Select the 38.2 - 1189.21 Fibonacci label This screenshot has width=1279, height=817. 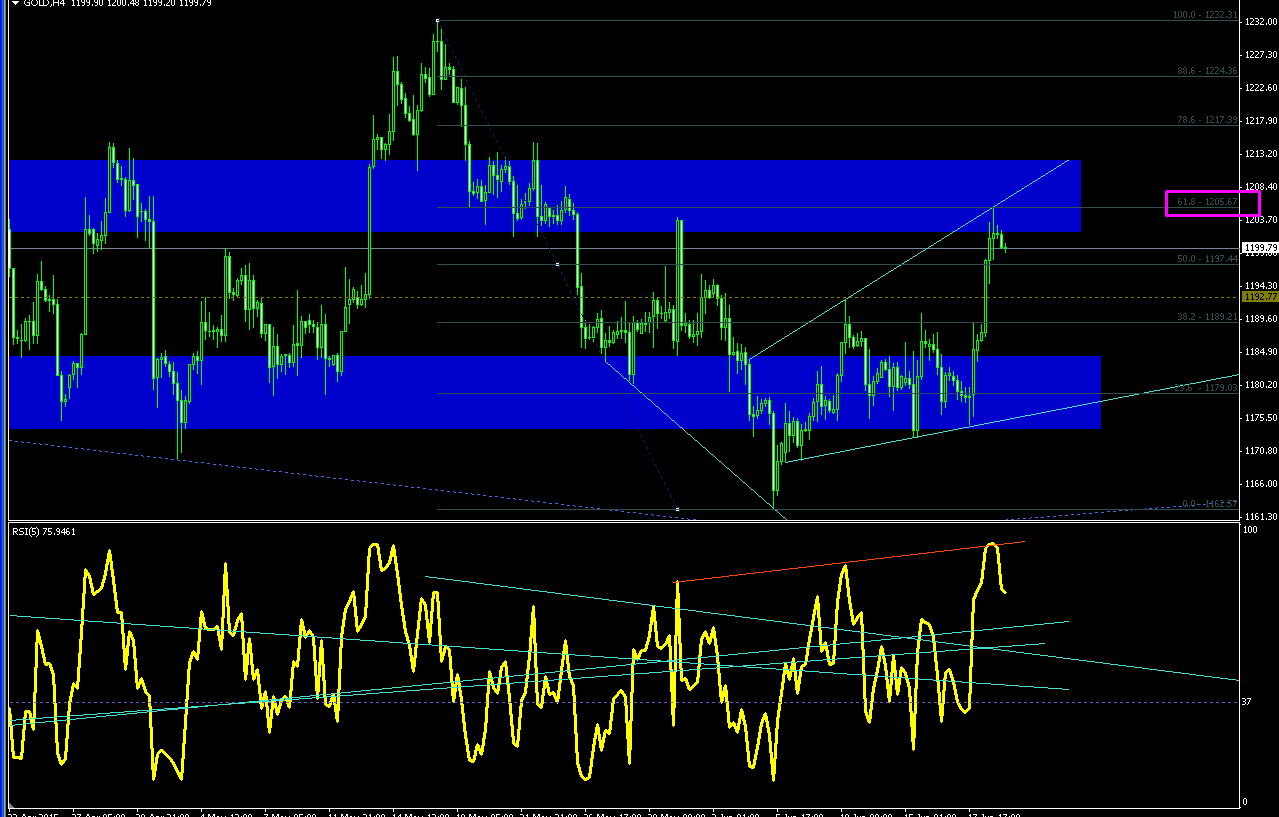[1208, 316]
